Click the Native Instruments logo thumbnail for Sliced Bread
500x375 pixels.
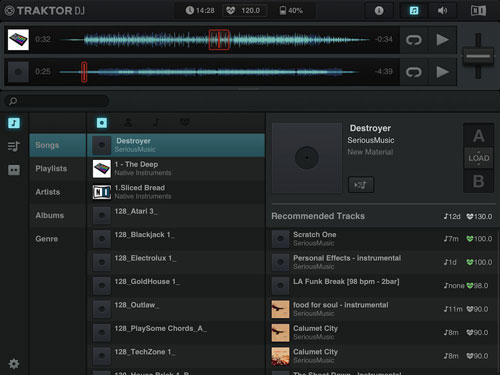click(x=102, y=192)
